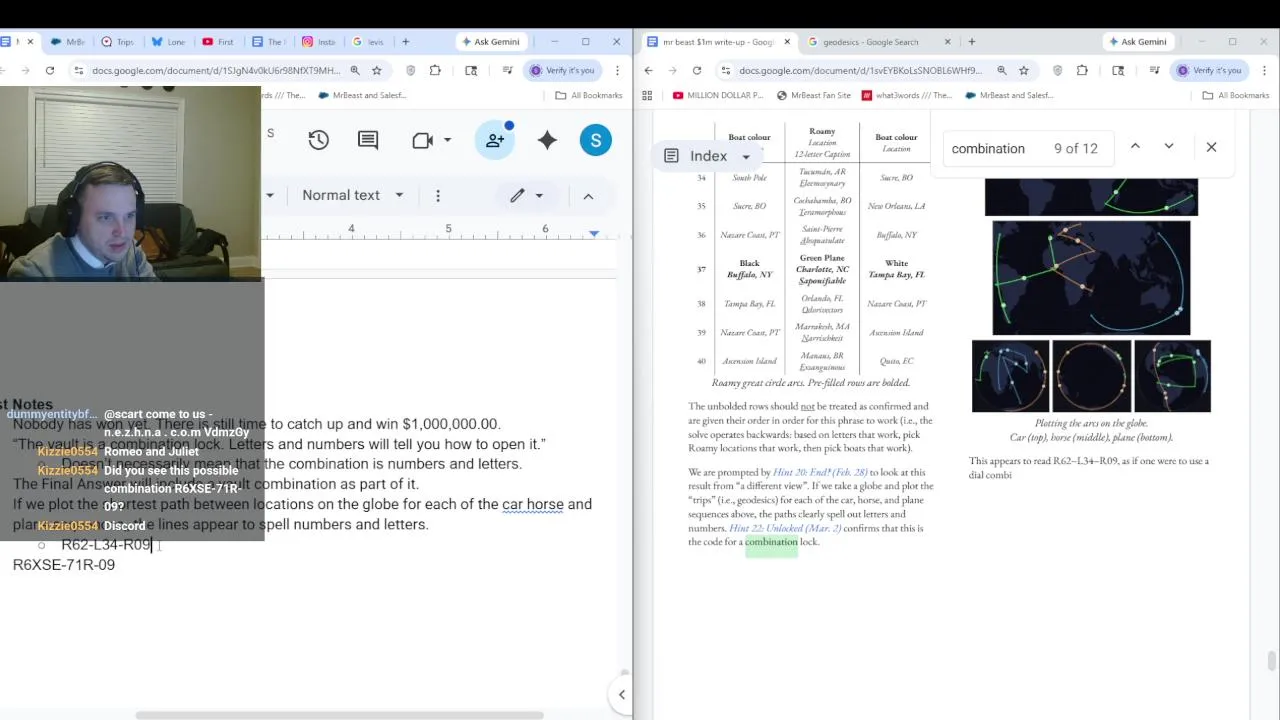
Task: Collapse the Docs toolbar with the up chevron
Action: pyautogui.click(x=588, y=195)
